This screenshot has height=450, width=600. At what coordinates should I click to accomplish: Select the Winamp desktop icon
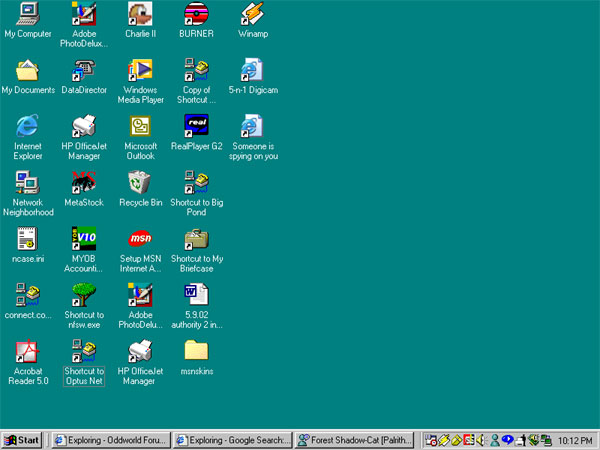pyautogui.click(x=253, y=15)
